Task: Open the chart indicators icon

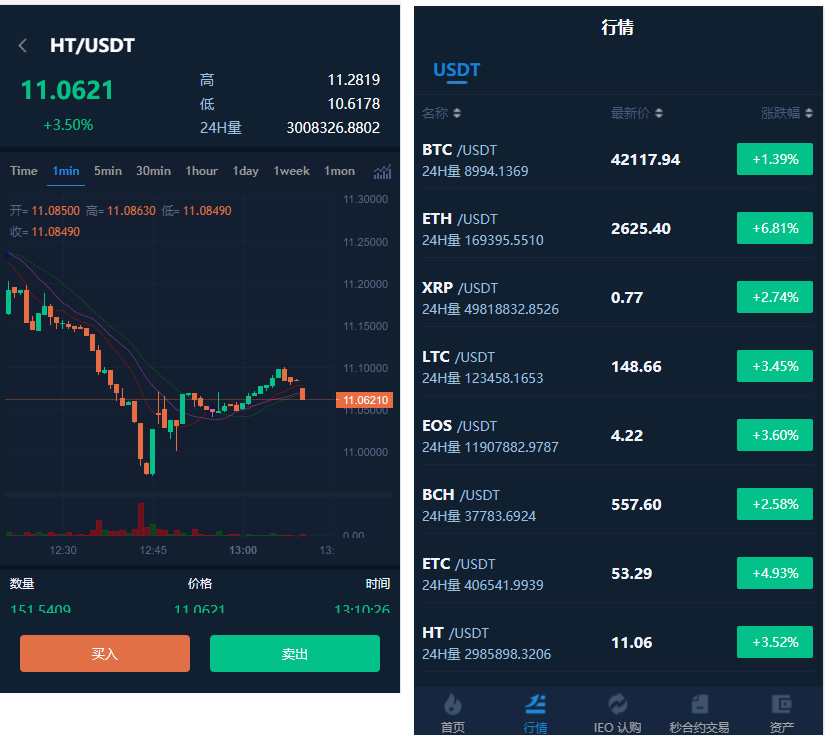Action: (382, 171)
